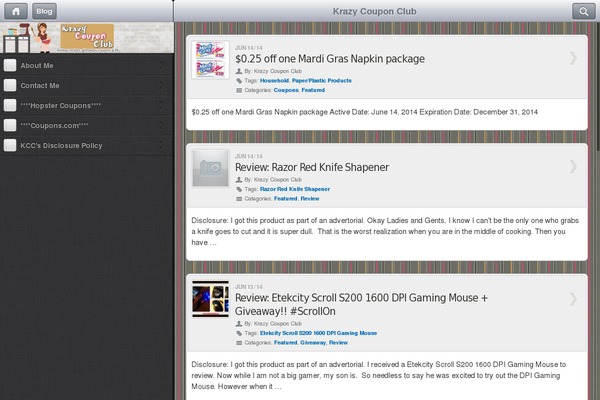Open the Review: Razor Red Knife Shapener title

pos(312,167)
